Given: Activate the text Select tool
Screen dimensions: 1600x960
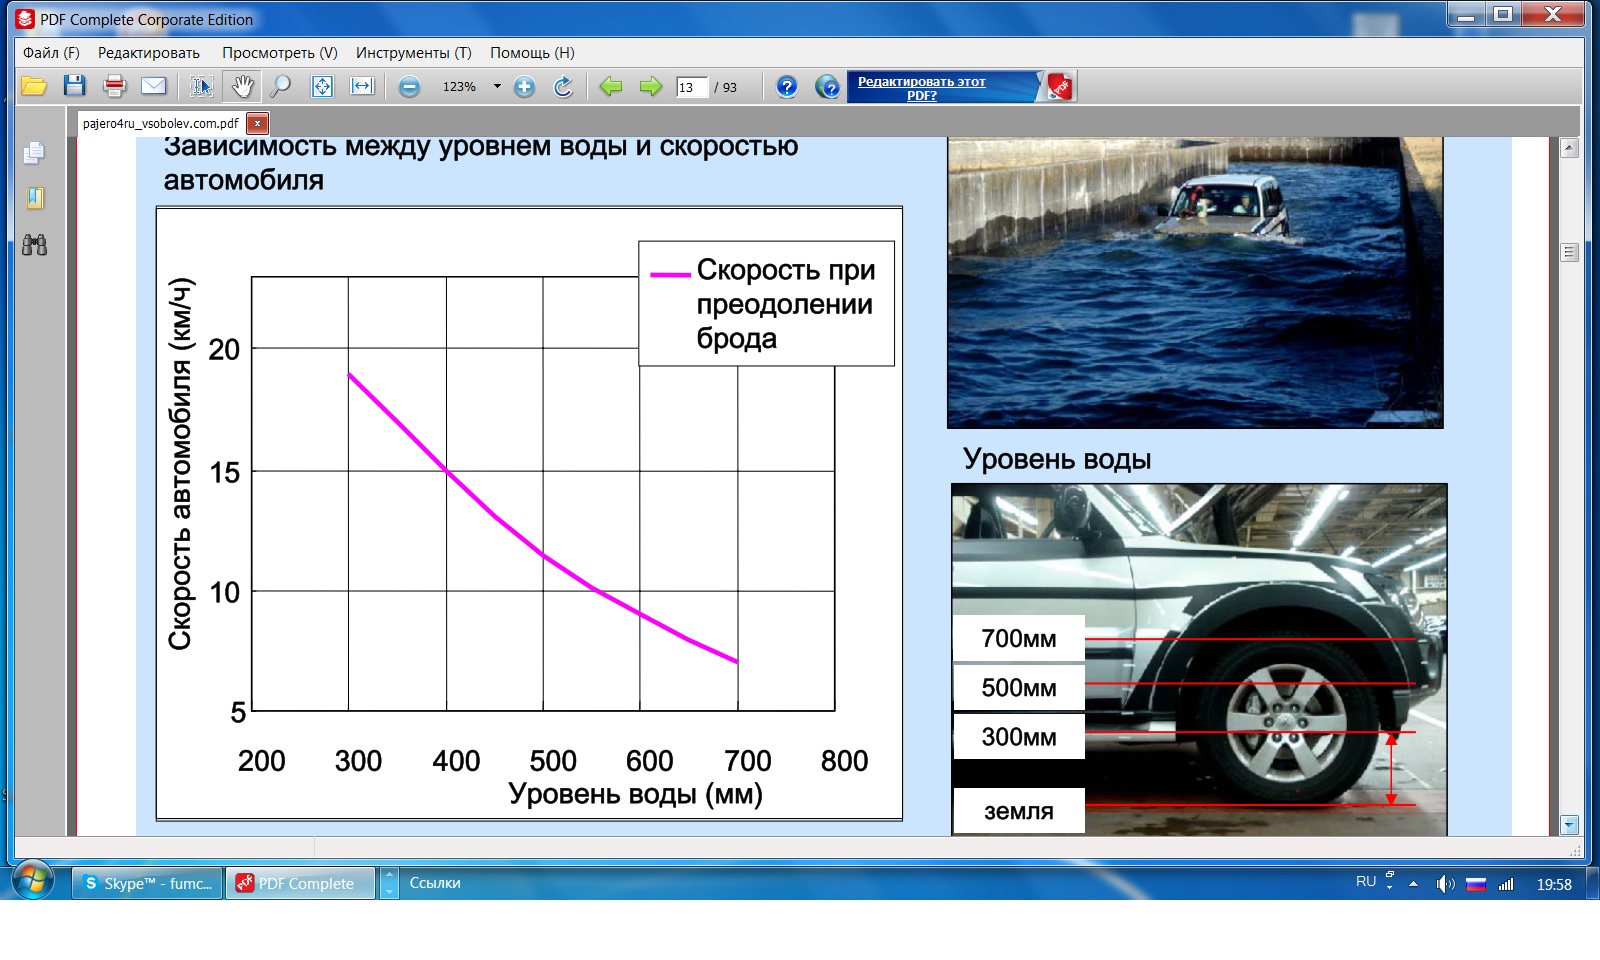Looking at the screenshot, I should (202, 87).
